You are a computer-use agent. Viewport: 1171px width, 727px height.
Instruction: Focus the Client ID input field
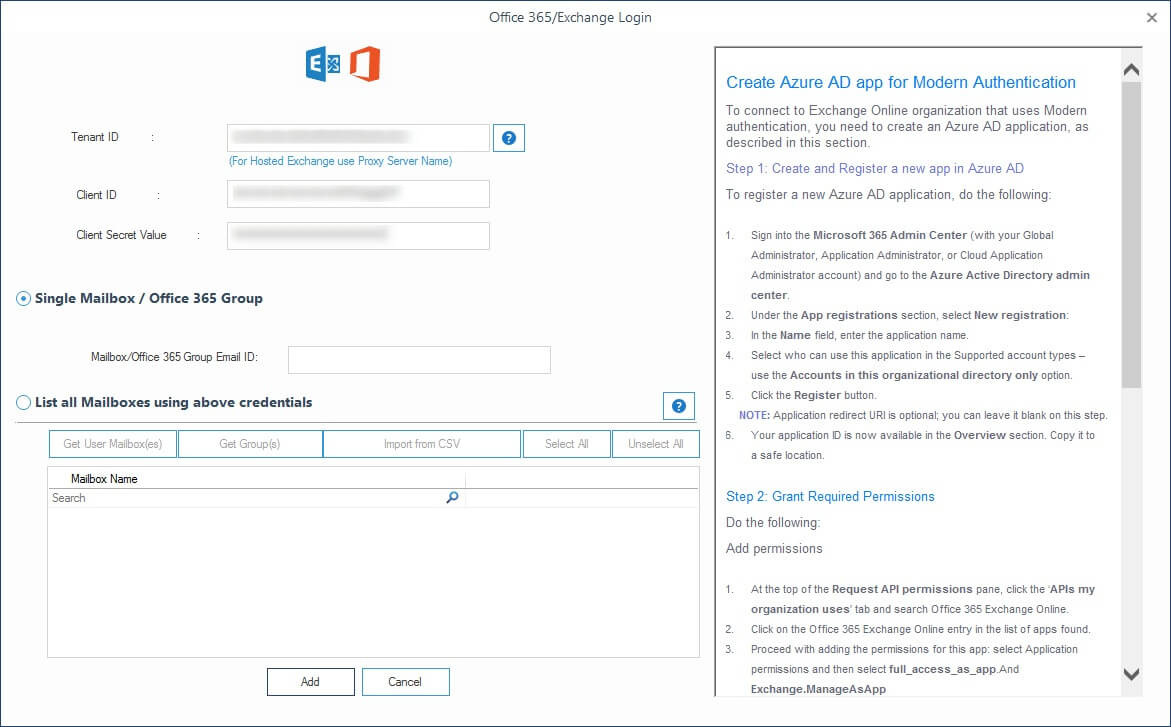[358, 194]
